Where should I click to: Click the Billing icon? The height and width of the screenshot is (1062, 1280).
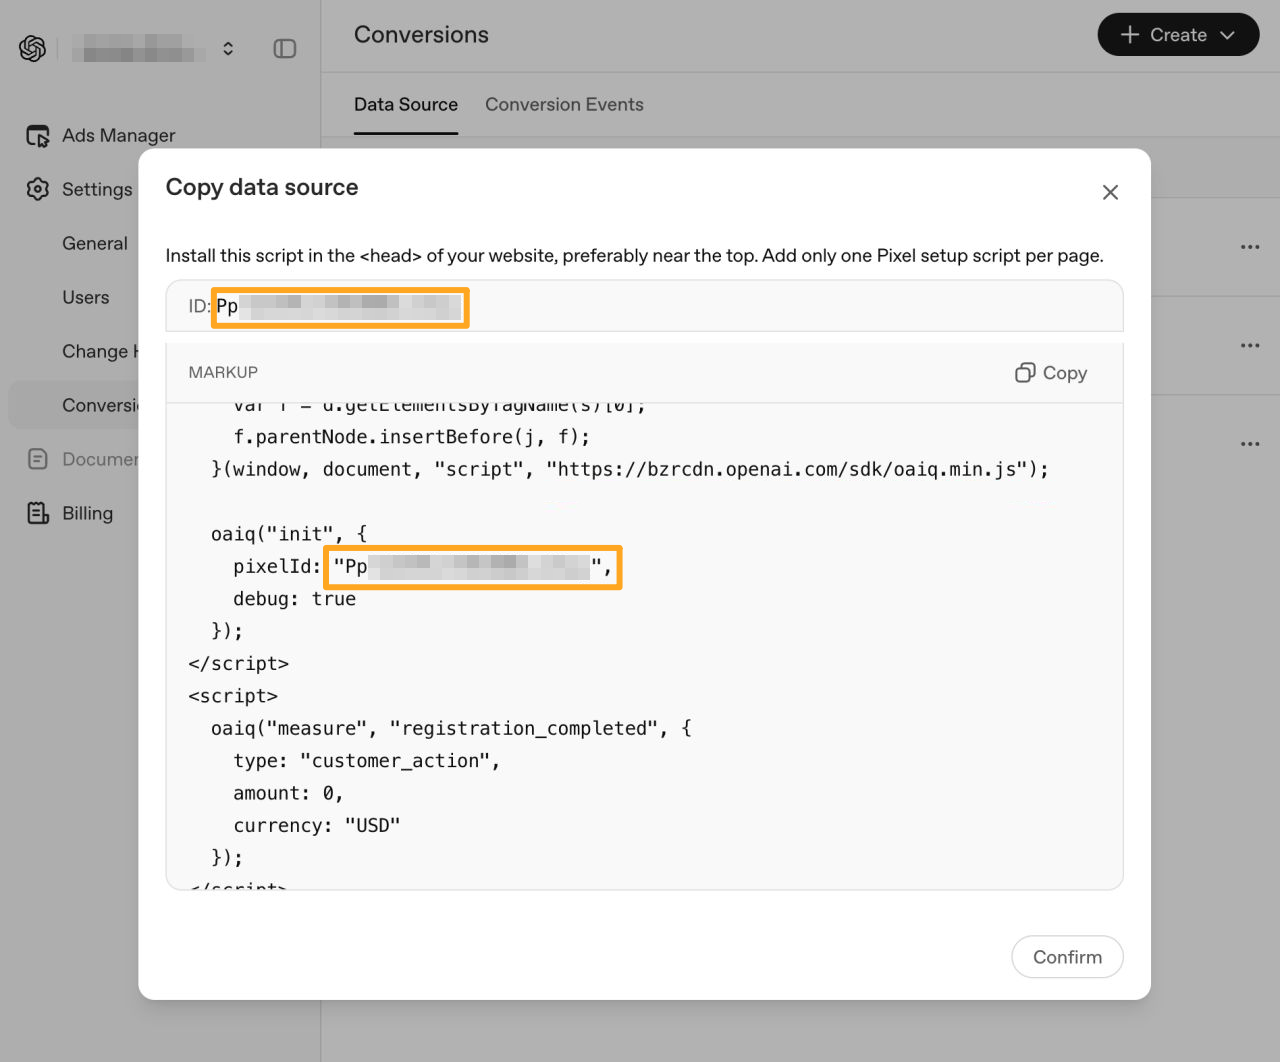point(38,513)
